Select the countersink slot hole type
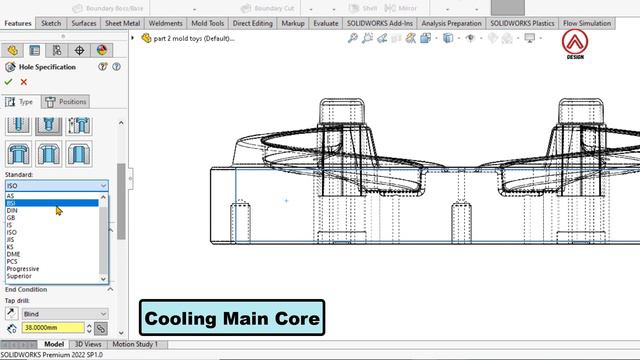 click(x=49, y=154)
